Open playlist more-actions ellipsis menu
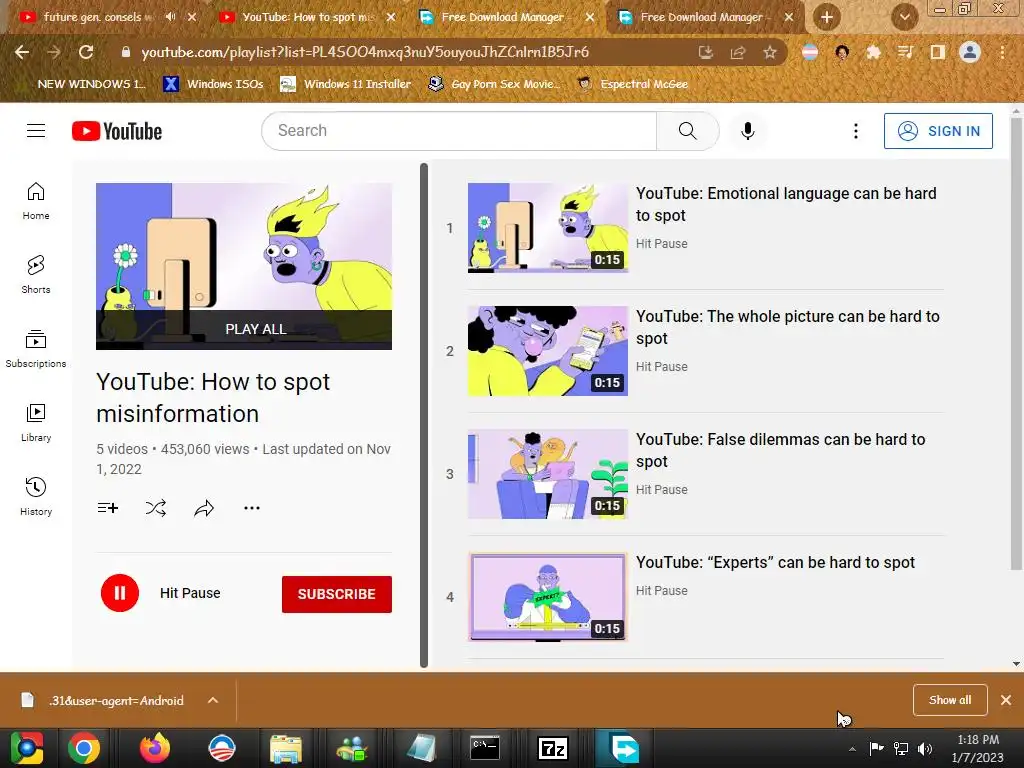Image resolution: width=1024 pixels, height=768 pixels. tap(251, 507)
